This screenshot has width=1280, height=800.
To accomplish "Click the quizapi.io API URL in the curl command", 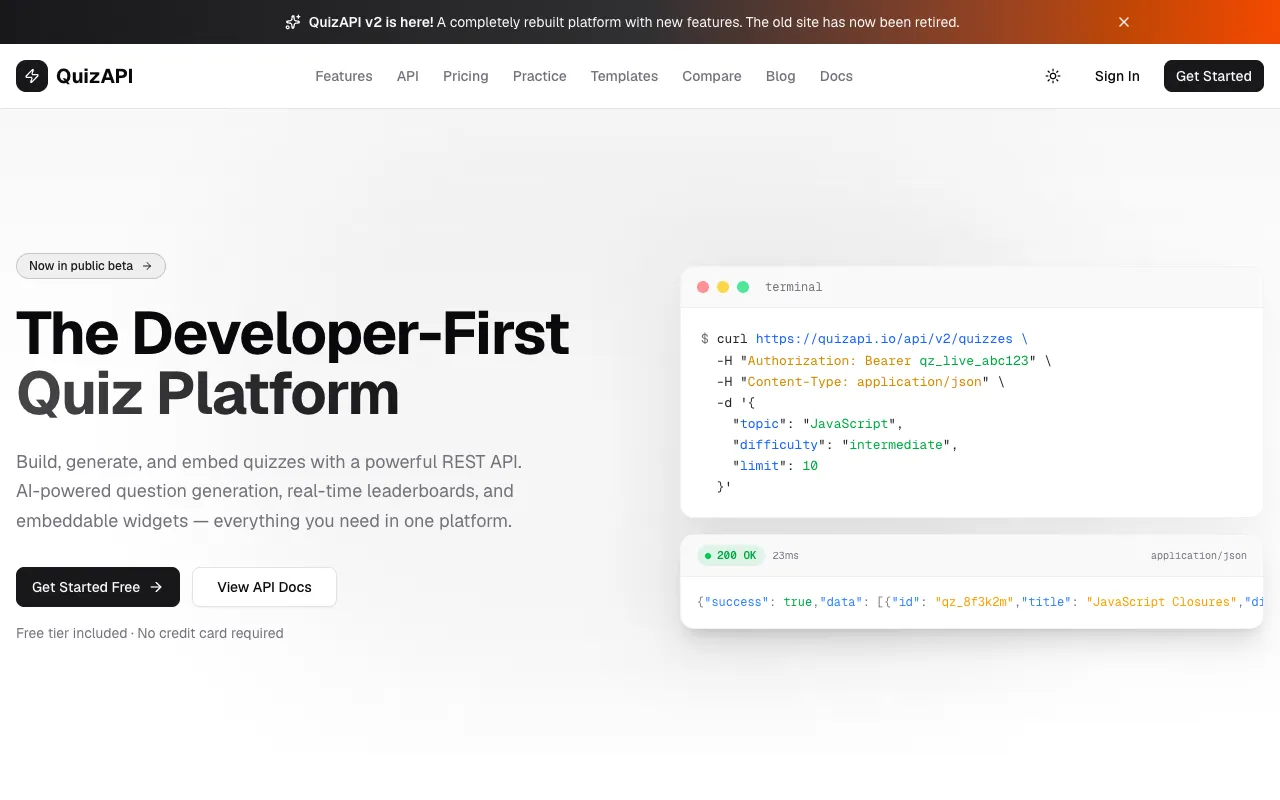I will click(x=884, y=339).
